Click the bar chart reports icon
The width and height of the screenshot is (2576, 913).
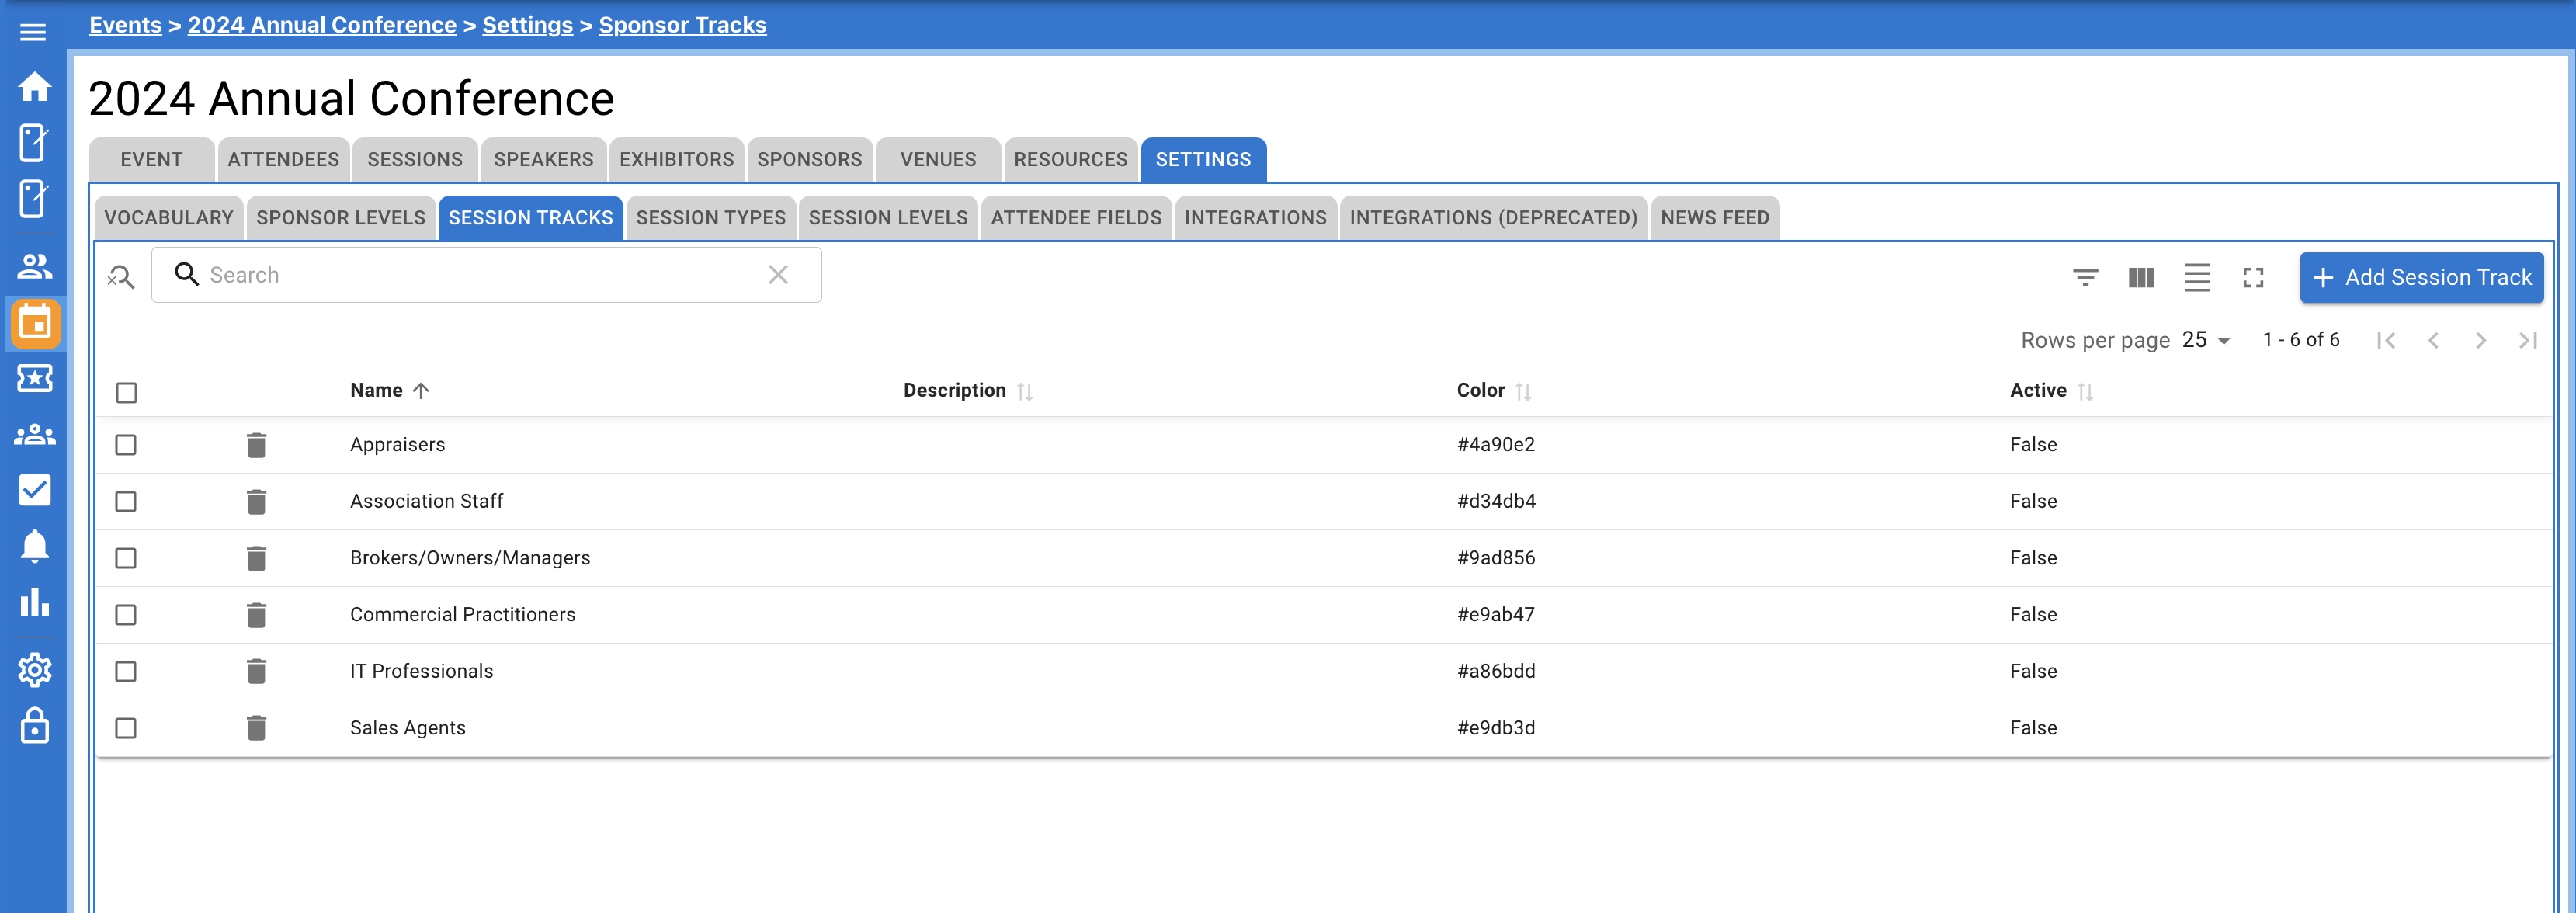[x=33, y=603]
